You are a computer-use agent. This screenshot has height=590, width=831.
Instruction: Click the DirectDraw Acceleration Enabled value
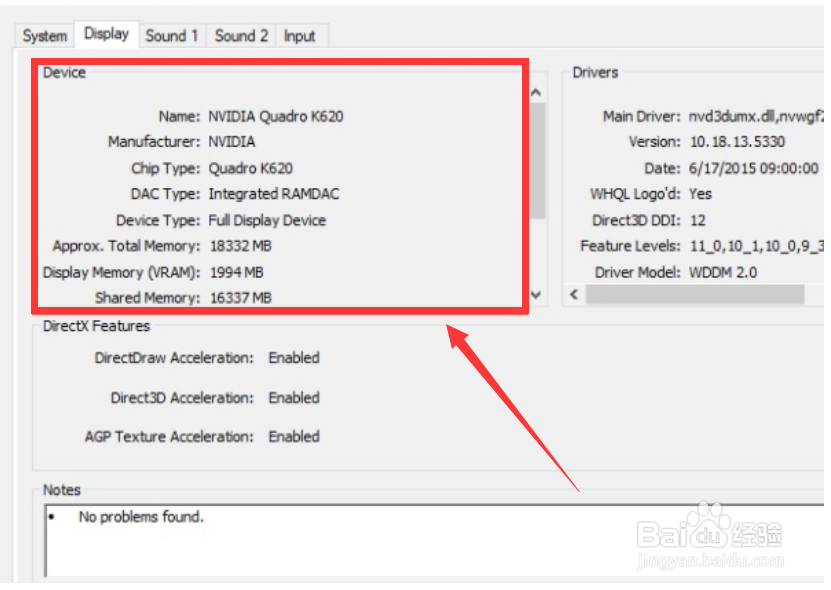[x=294, y=358]
